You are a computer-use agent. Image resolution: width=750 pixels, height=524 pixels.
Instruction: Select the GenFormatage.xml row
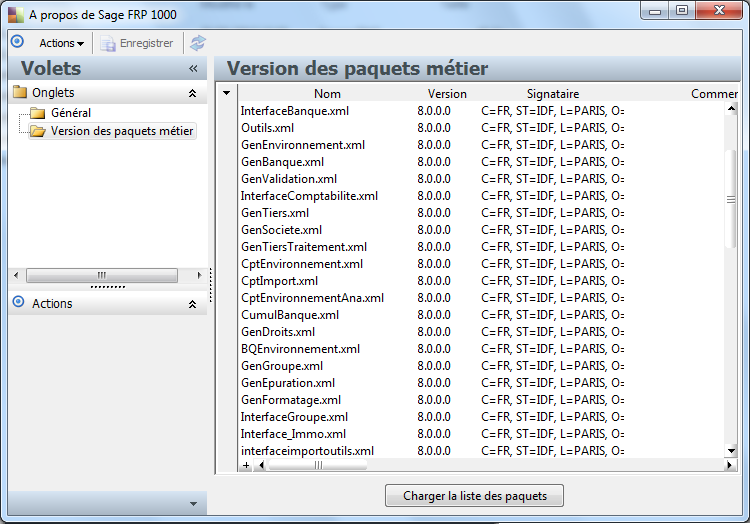[x=481, y=400]
